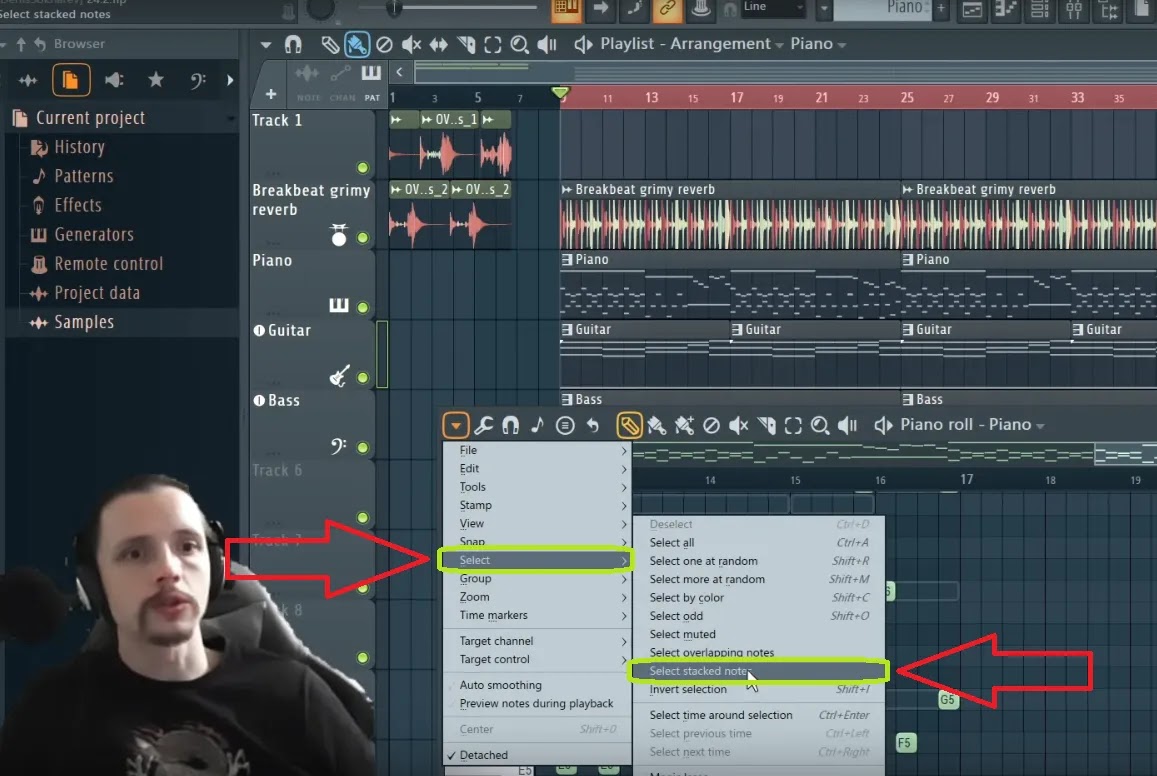Image resolution: width=1157 pixels, height=776 pixels.
Task: Toggle Detached checkmark in Piano roll menu
Action: click(537, 755)
